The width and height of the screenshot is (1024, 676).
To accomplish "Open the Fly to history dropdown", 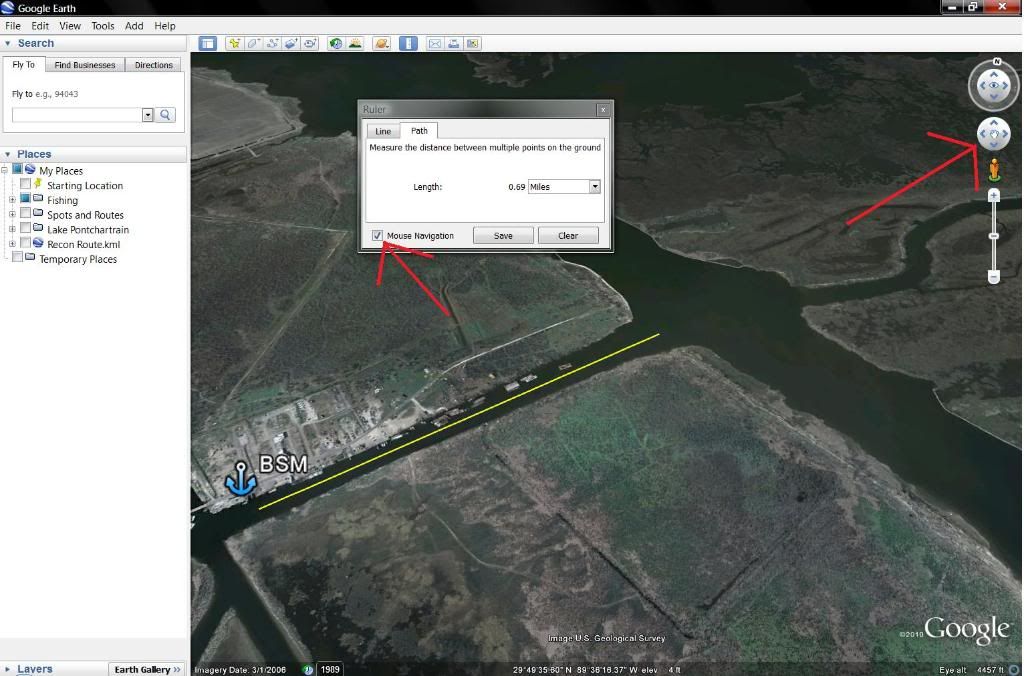I will pos(148,115).
